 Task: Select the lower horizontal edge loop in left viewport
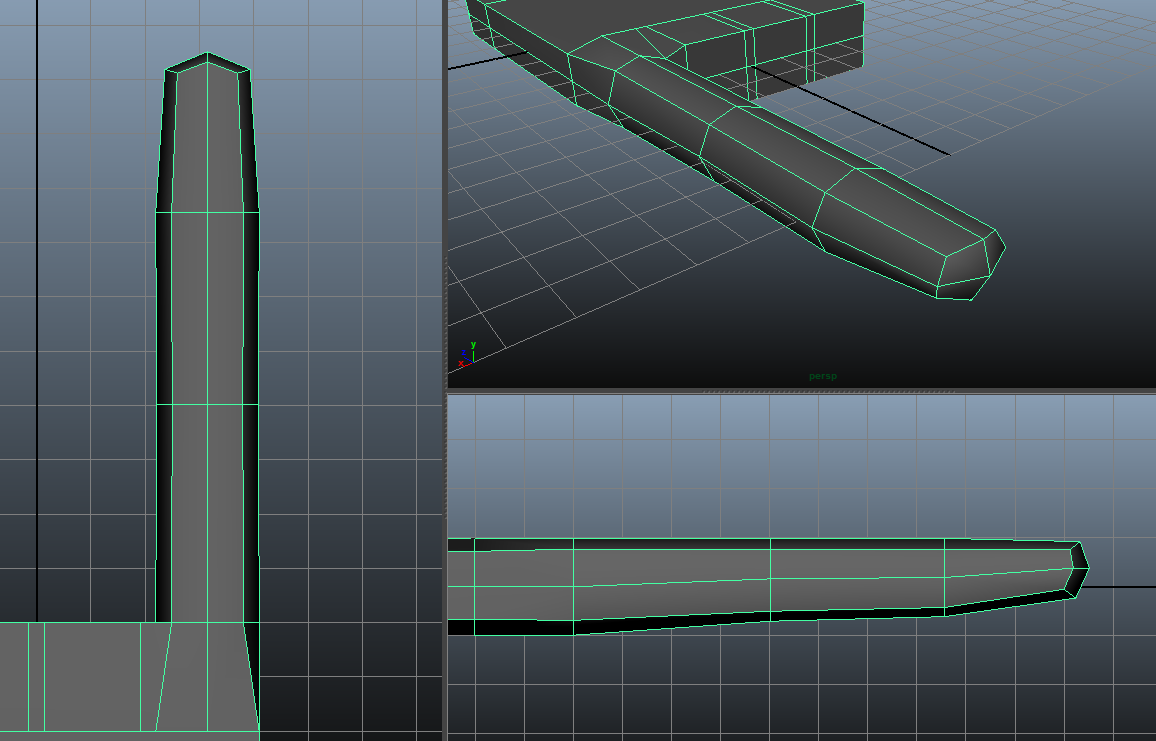208,404
